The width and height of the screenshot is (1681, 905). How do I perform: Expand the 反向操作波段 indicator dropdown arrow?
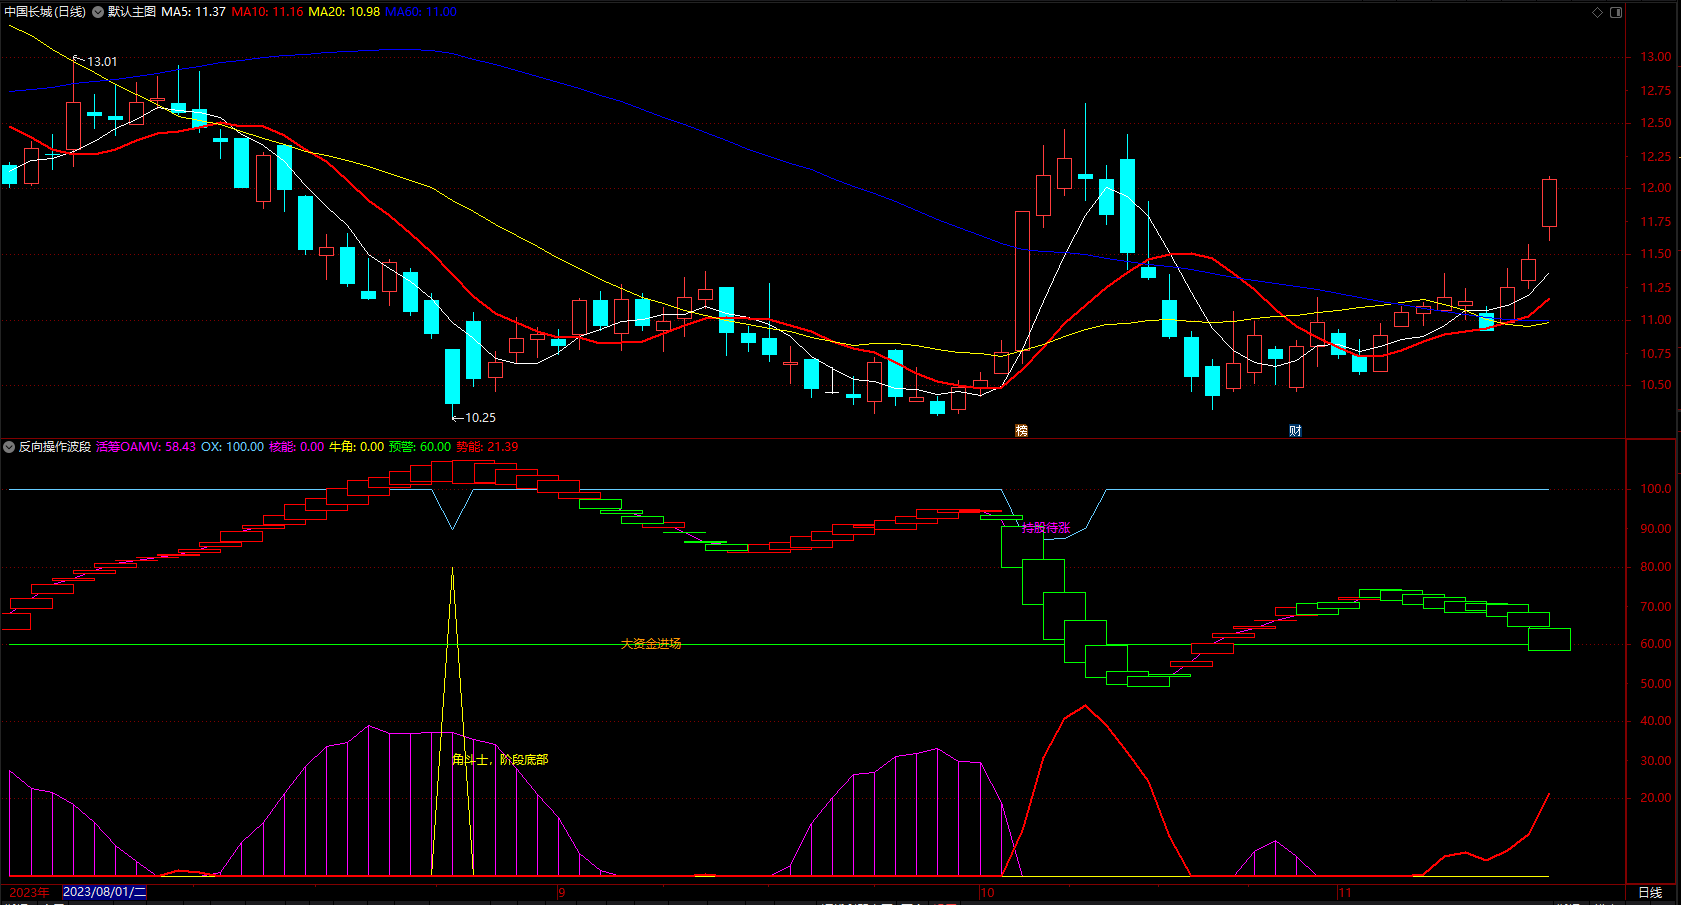[9, 447]
